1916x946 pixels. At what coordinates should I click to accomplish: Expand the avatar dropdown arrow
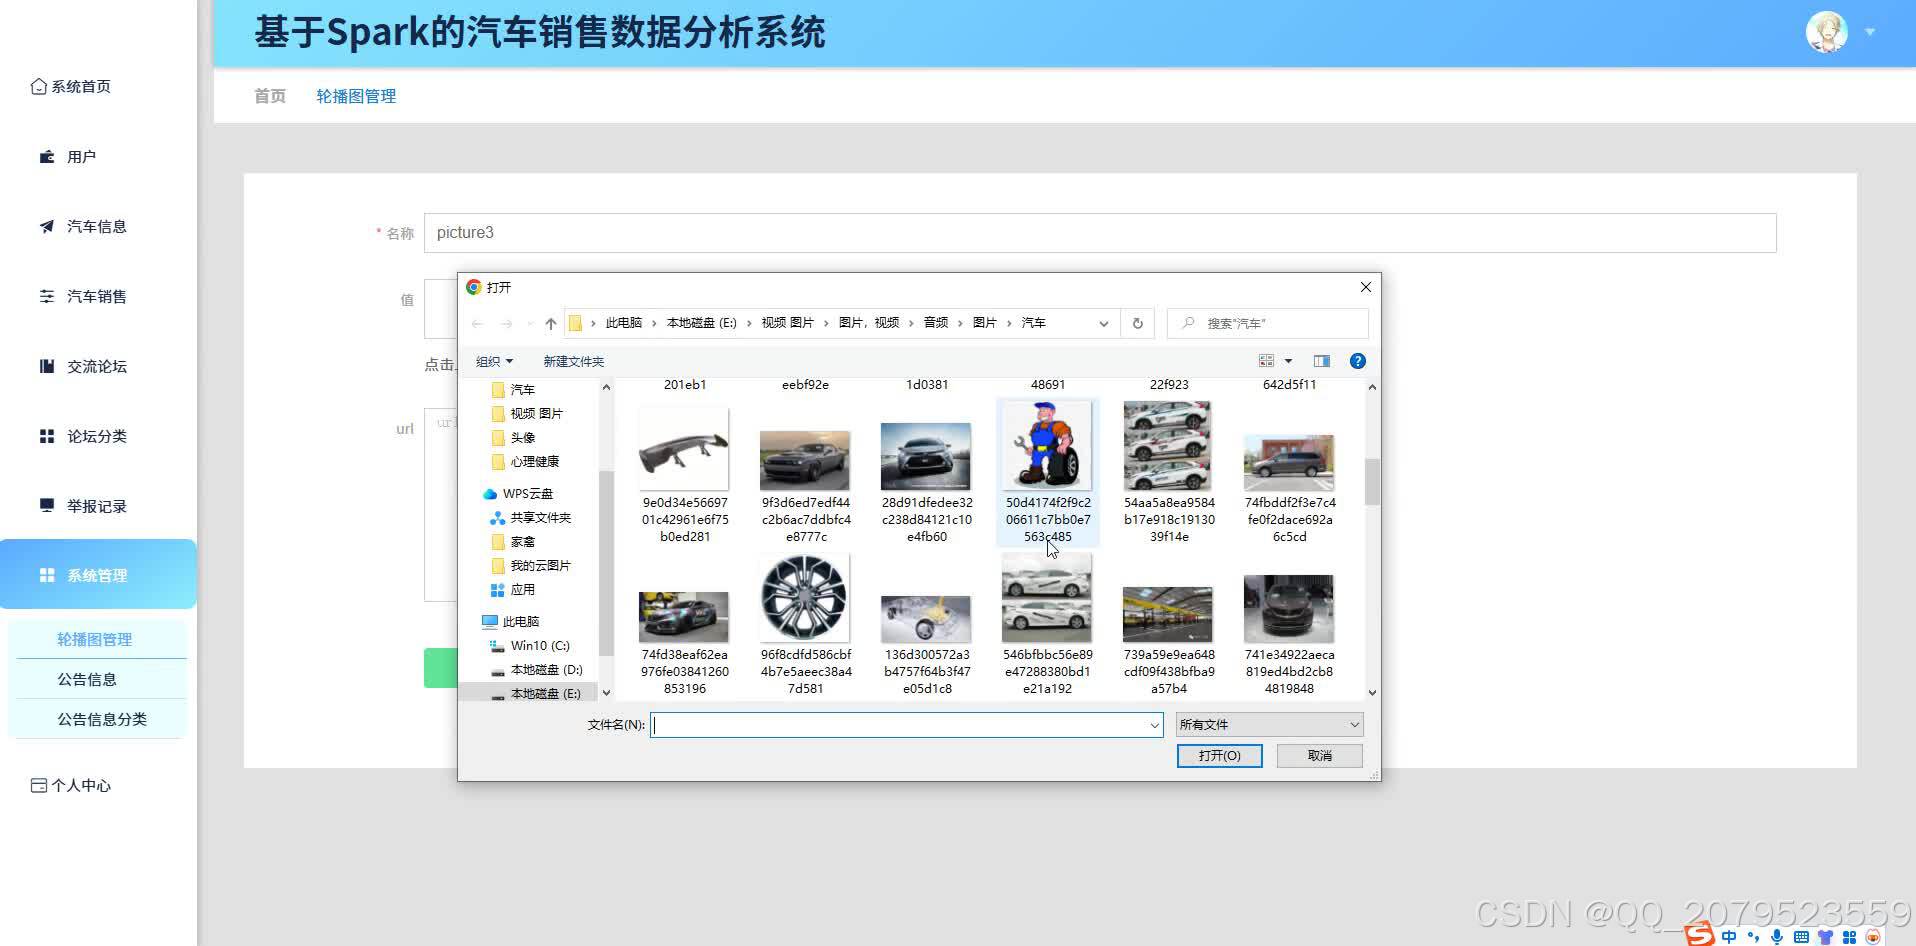coord(1870,32)
